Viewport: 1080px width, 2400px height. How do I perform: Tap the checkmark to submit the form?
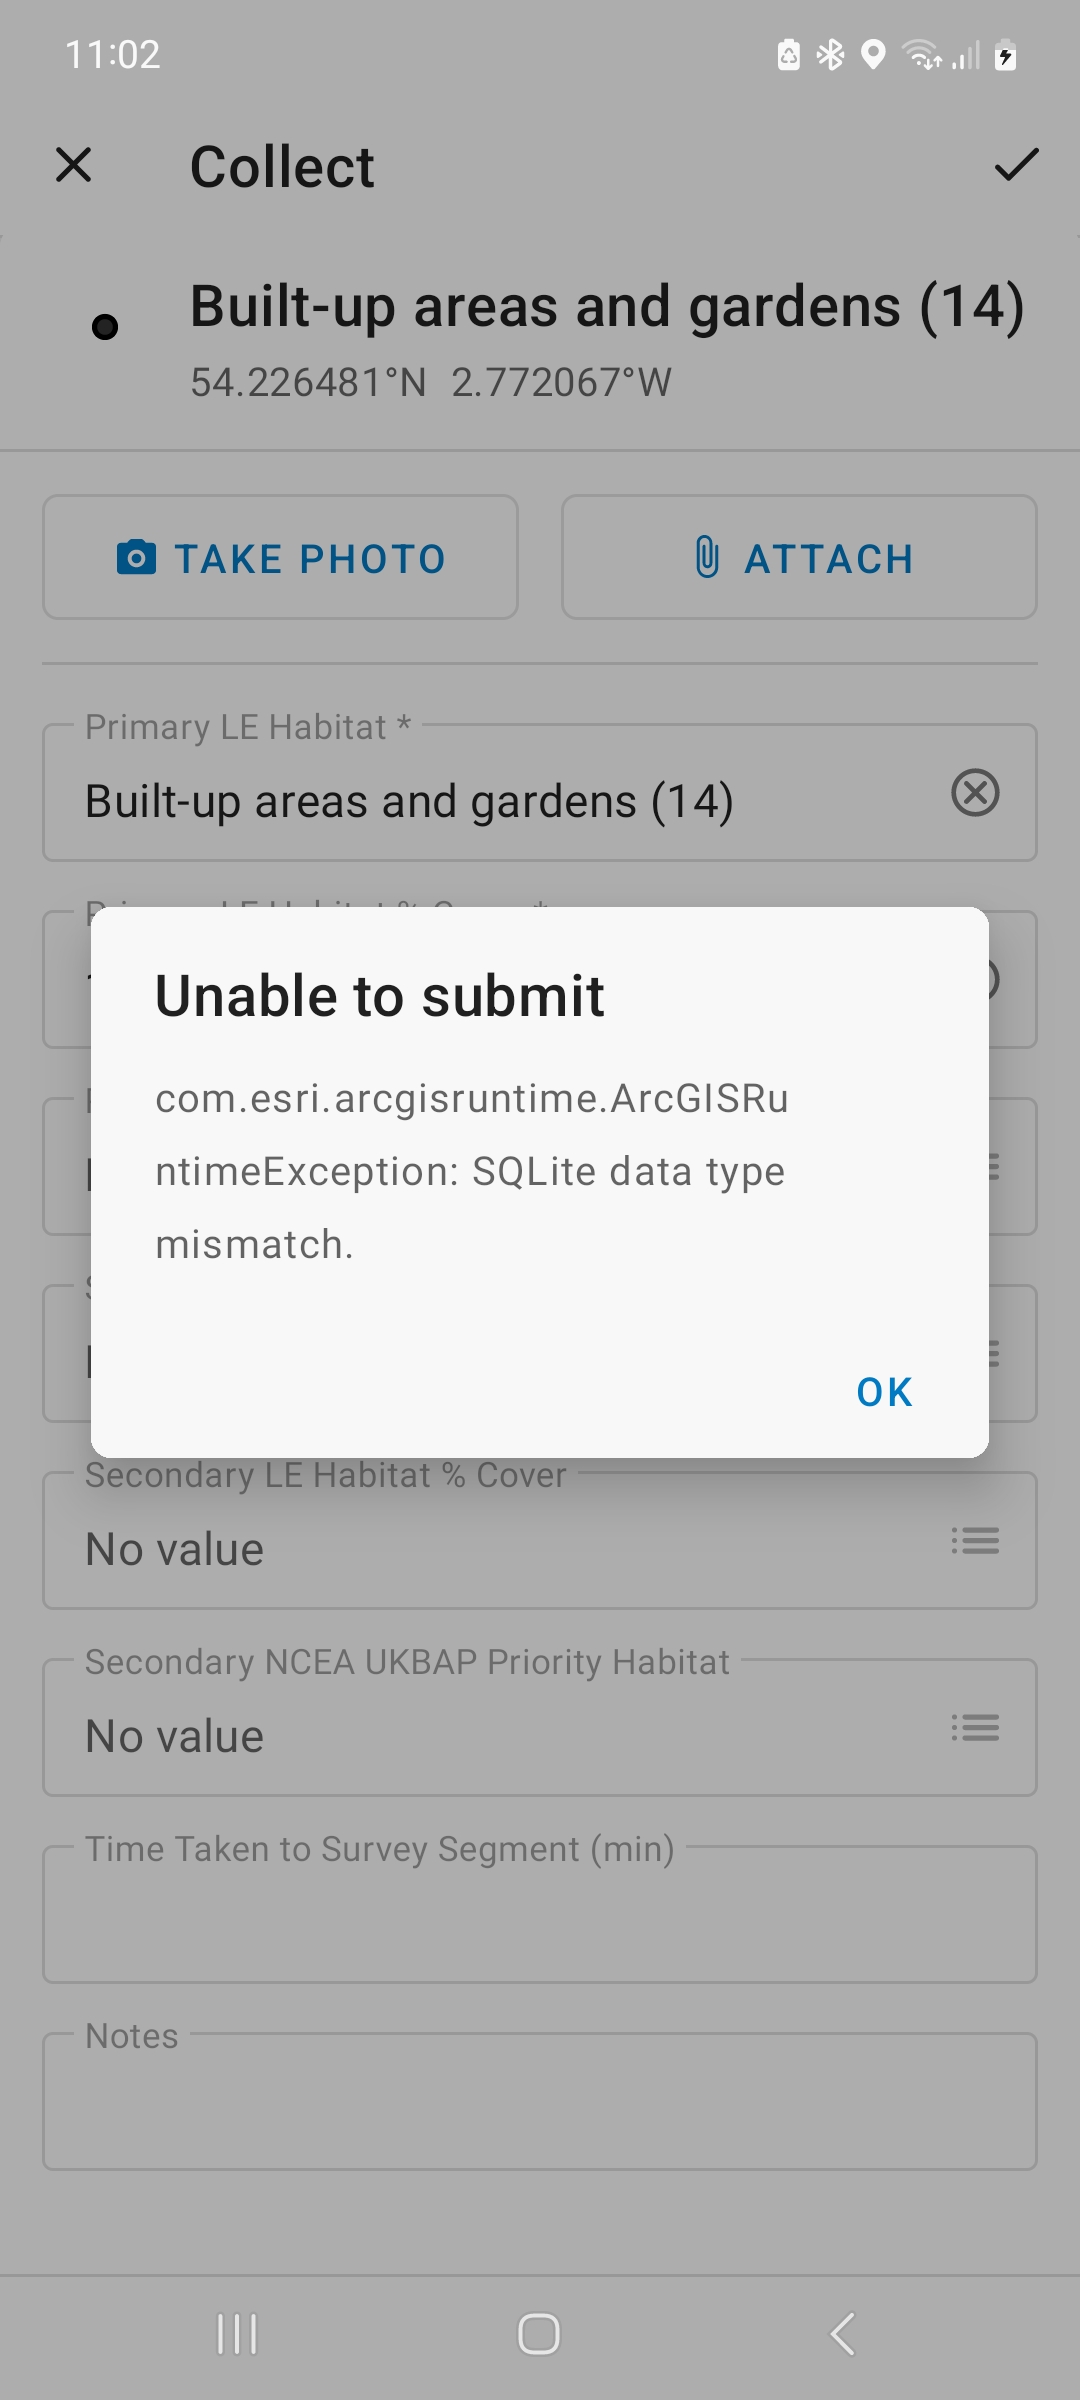(x=1016, y=165)
